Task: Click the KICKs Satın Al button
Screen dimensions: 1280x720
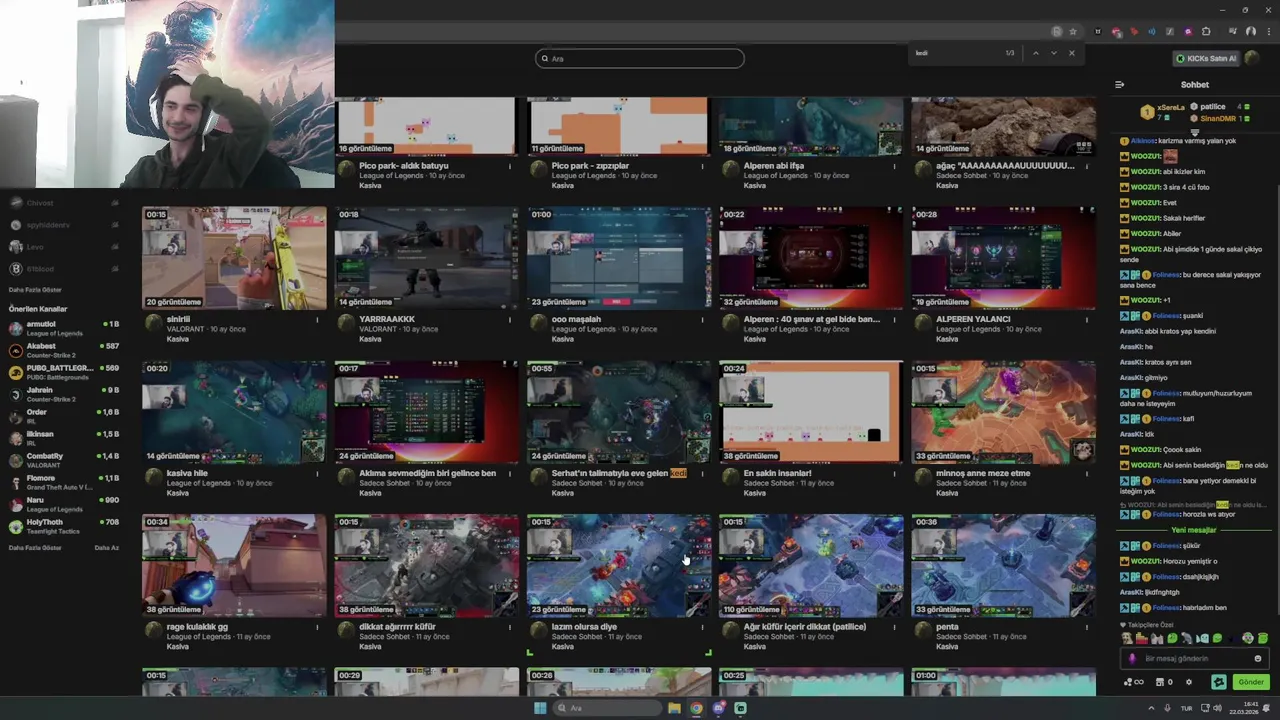Action: [x=1207, y=58]
